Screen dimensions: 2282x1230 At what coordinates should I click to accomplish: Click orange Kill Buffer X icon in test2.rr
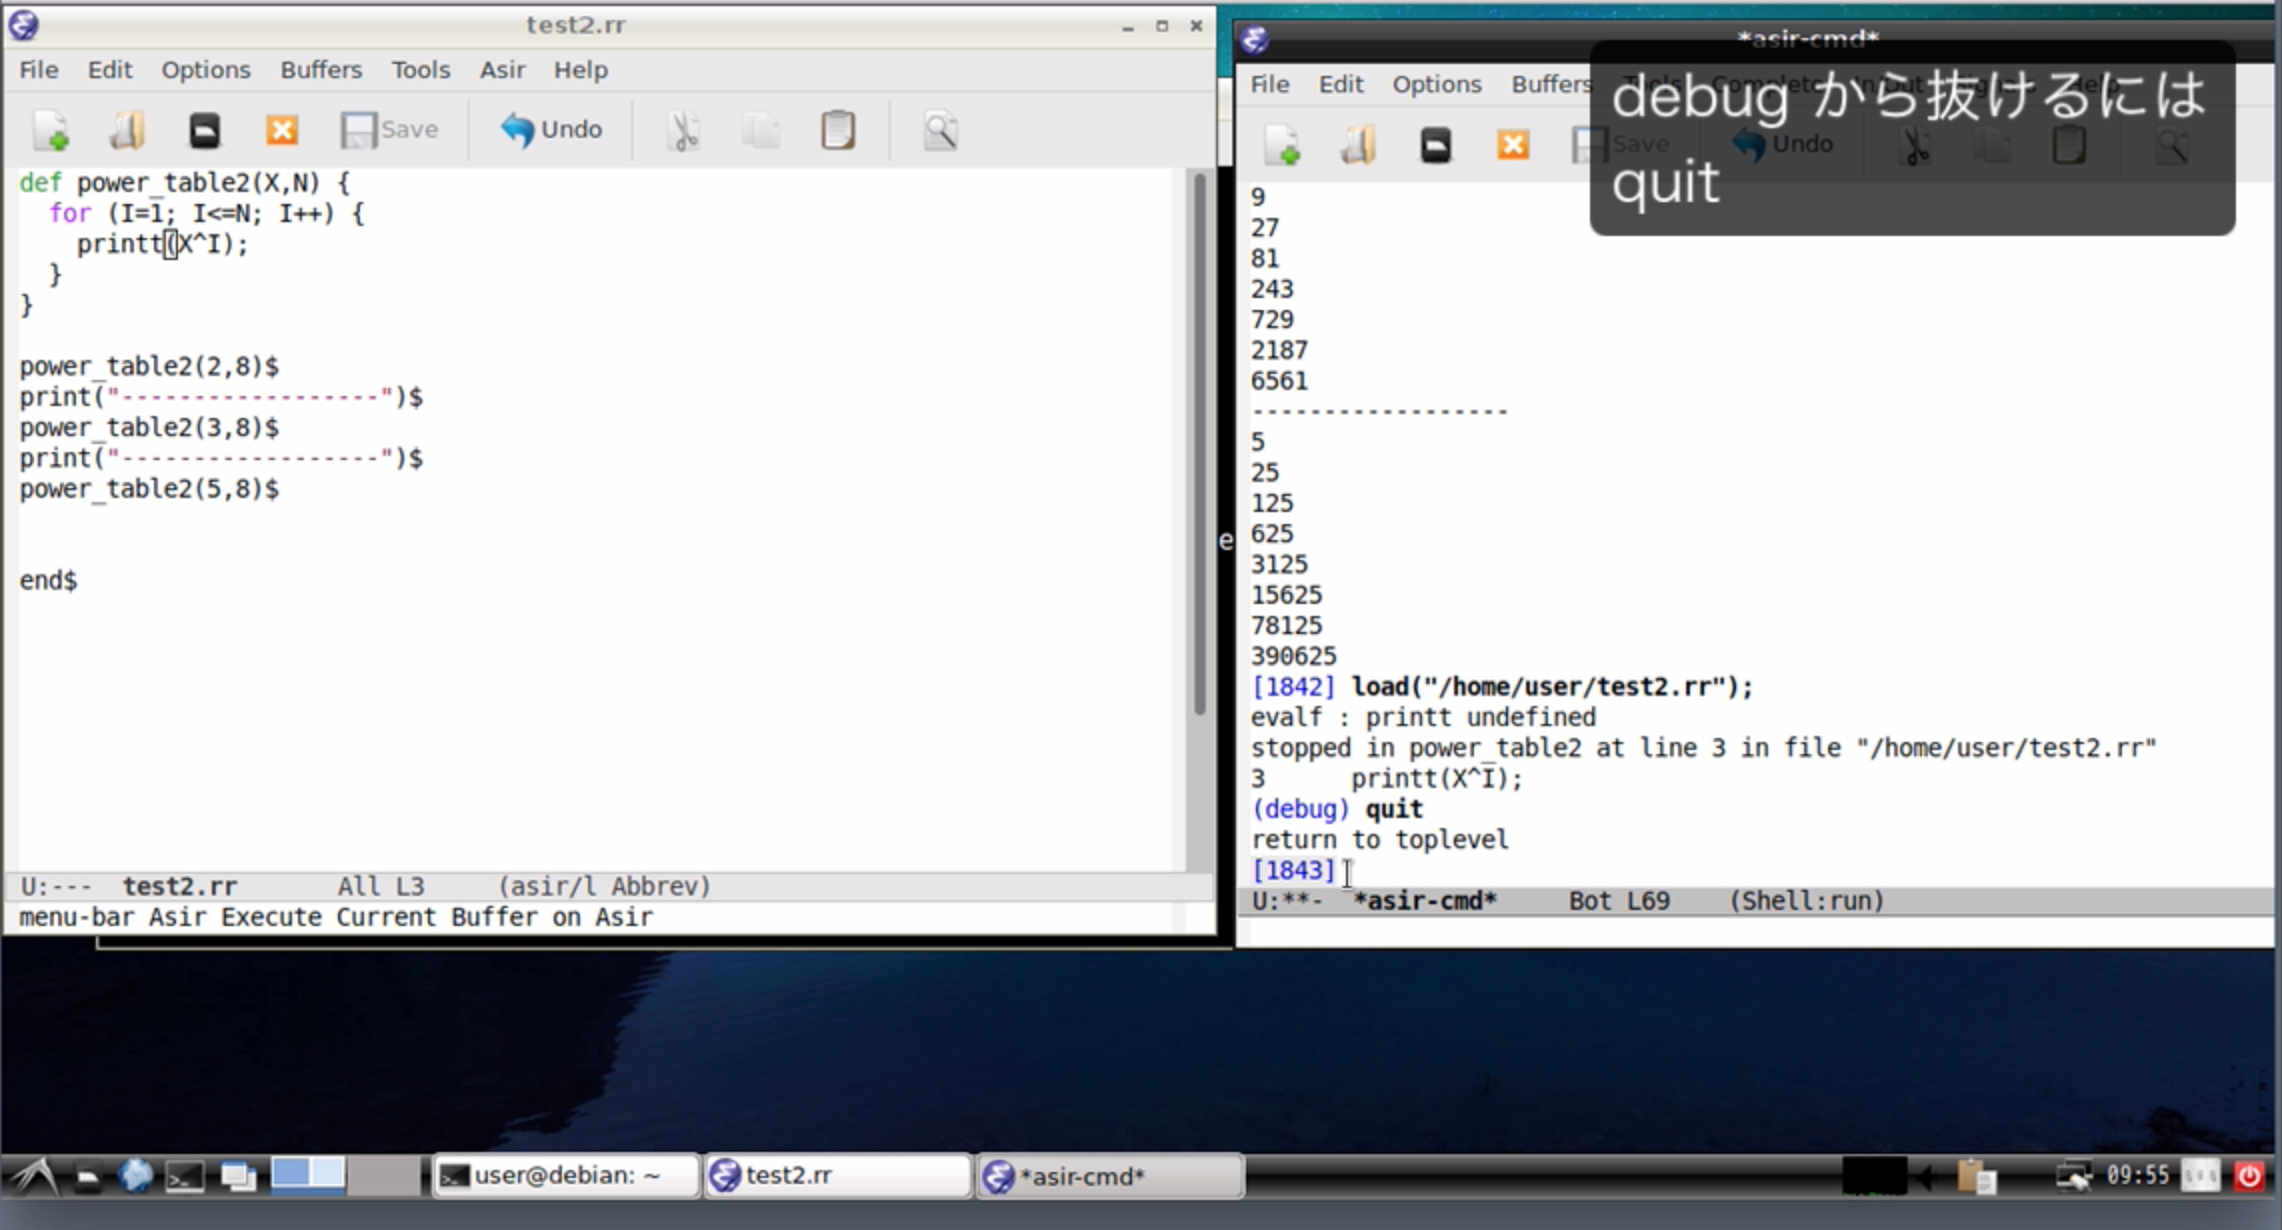pyautogui.click(x=282, y=130)
